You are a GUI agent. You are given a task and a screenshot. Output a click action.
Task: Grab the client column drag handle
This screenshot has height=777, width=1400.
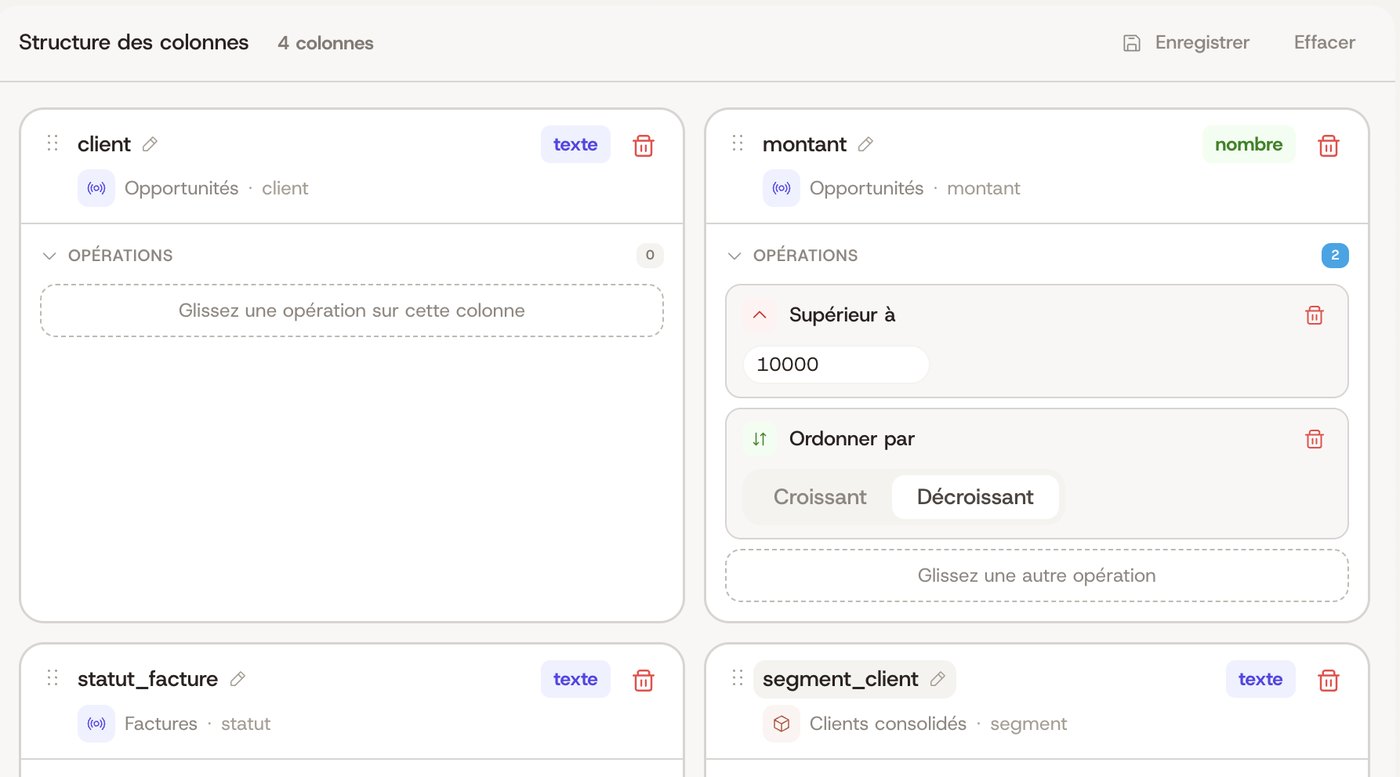[53, 143]
